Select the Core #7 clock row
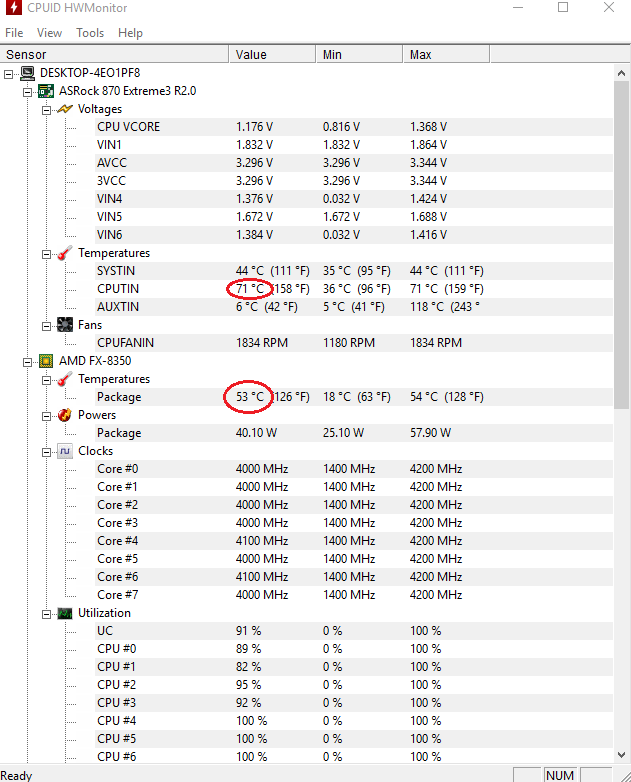631x782 pixels. point(354,594)
